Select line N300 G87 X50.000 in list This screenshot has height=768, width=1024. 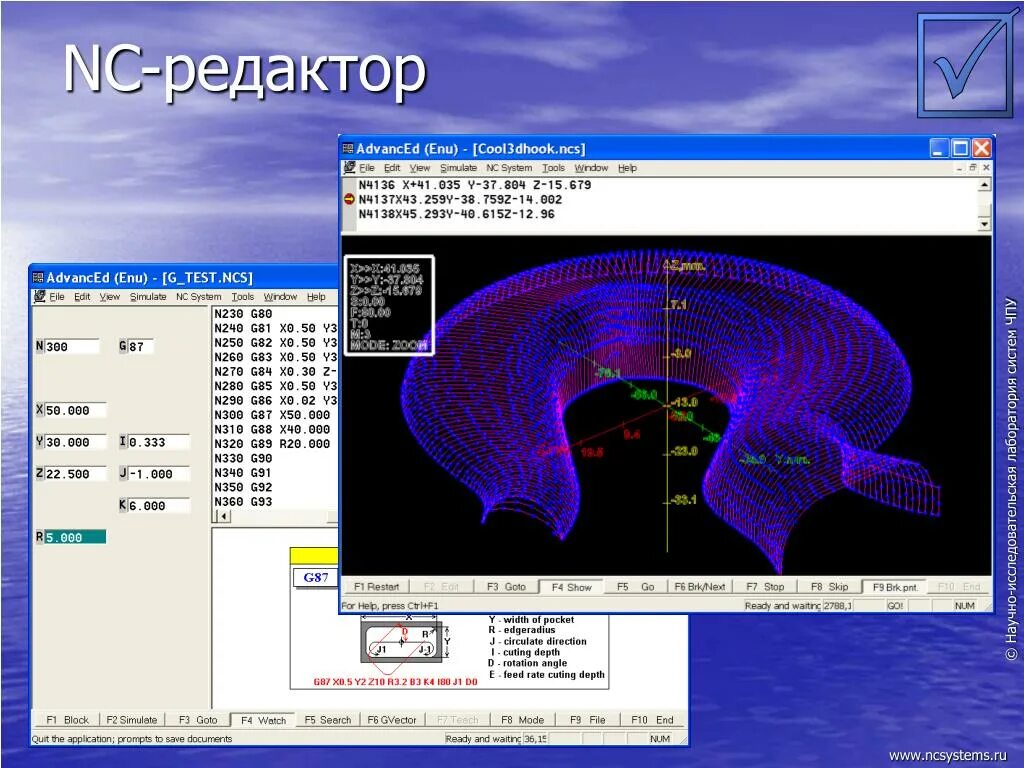coord(272,415)
